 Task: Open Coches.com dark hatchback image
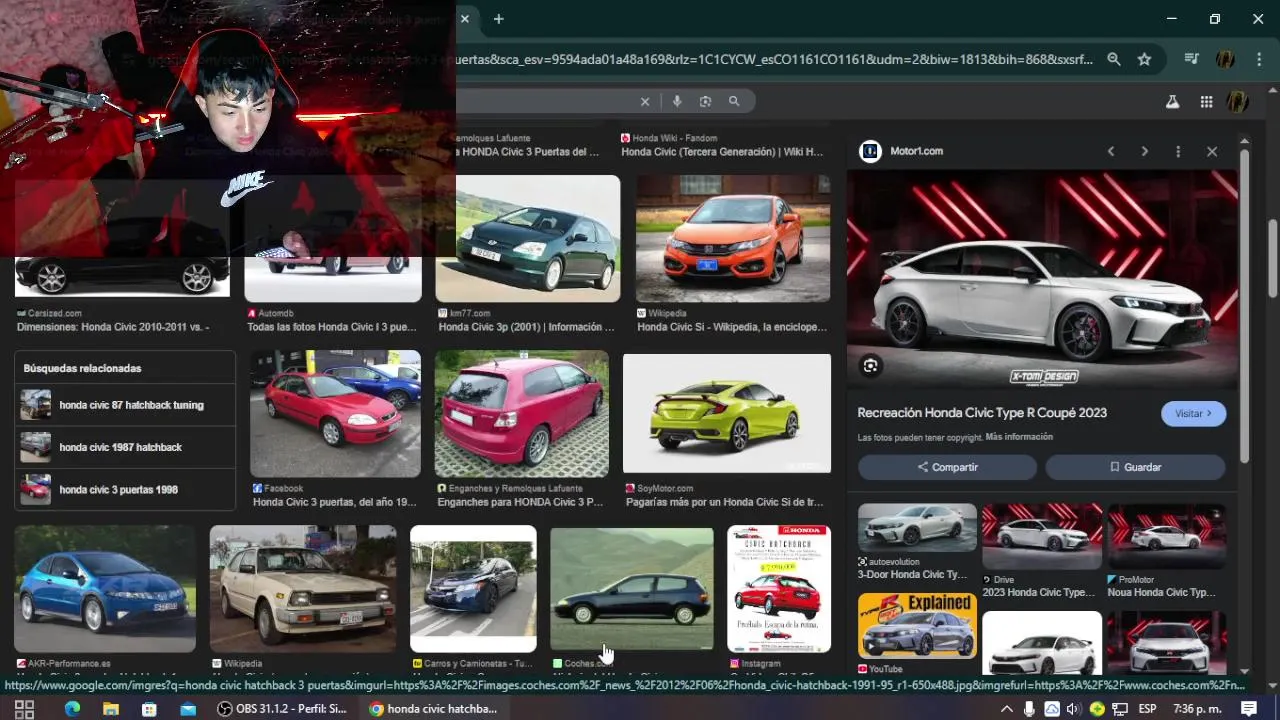632,588
